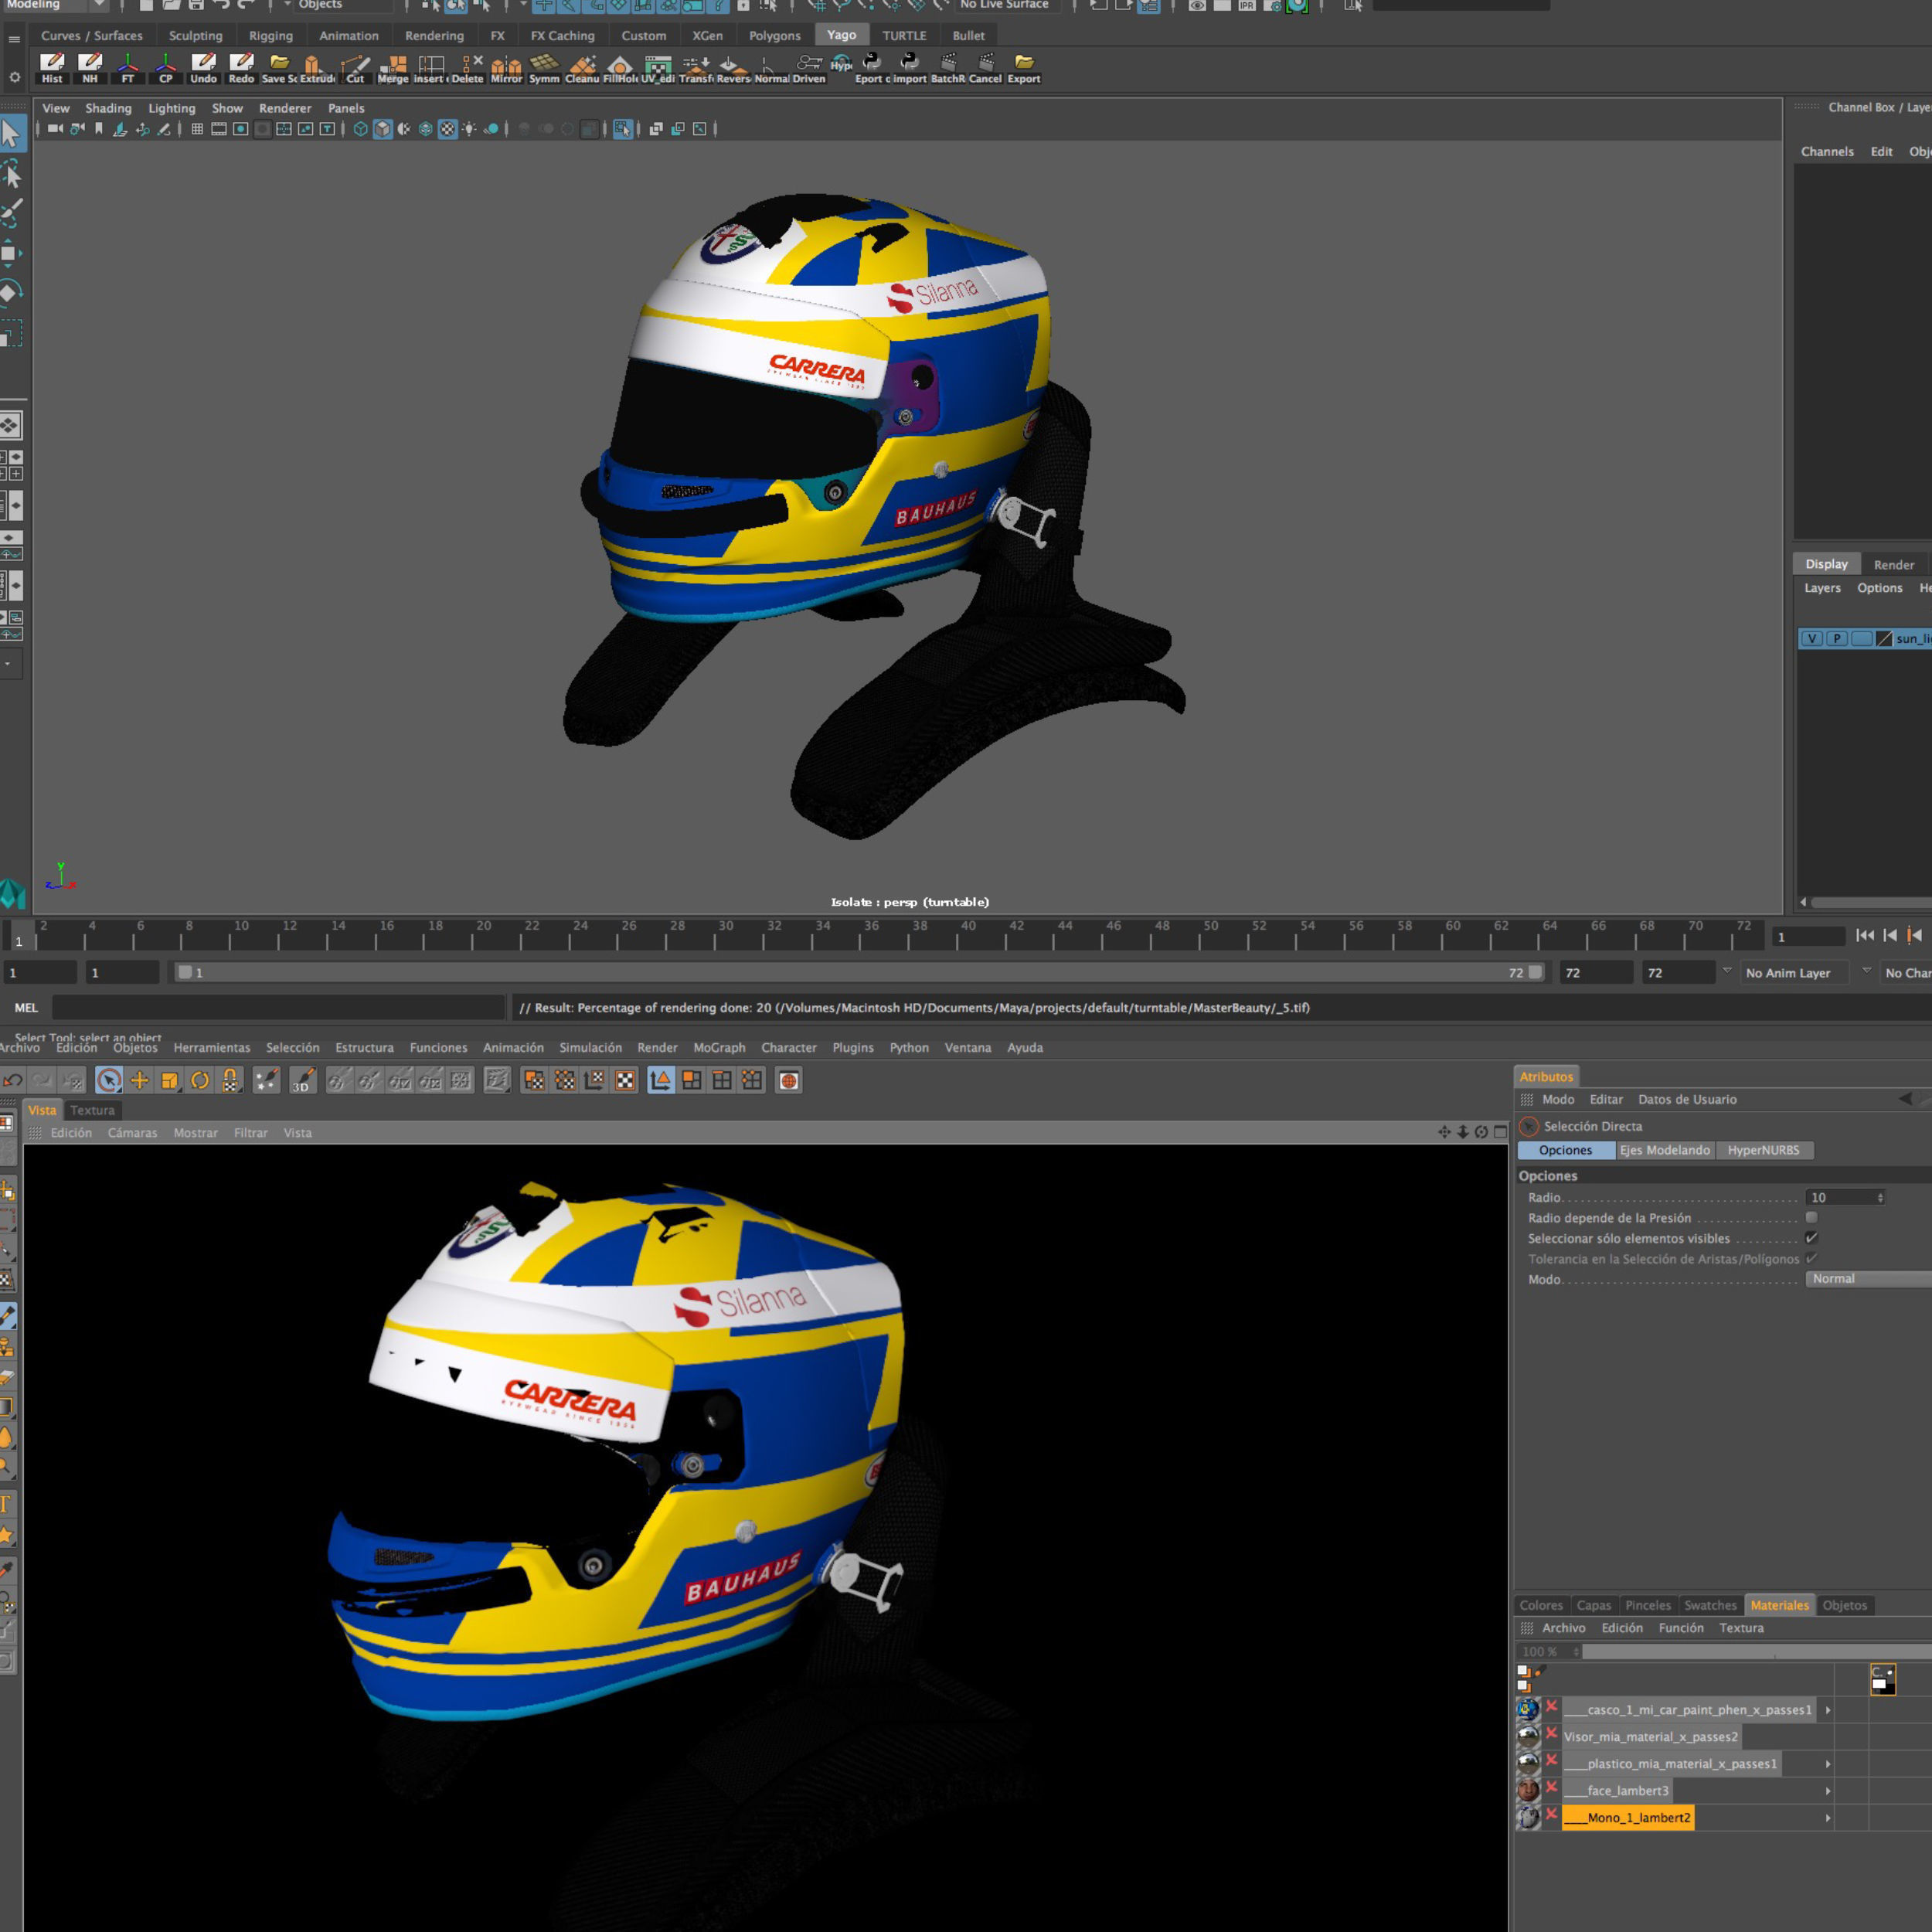This screenshot has width=1932, height=1932.
Task: Expand plastico_mia_material row arrow
Action: coord(1828,1764)
